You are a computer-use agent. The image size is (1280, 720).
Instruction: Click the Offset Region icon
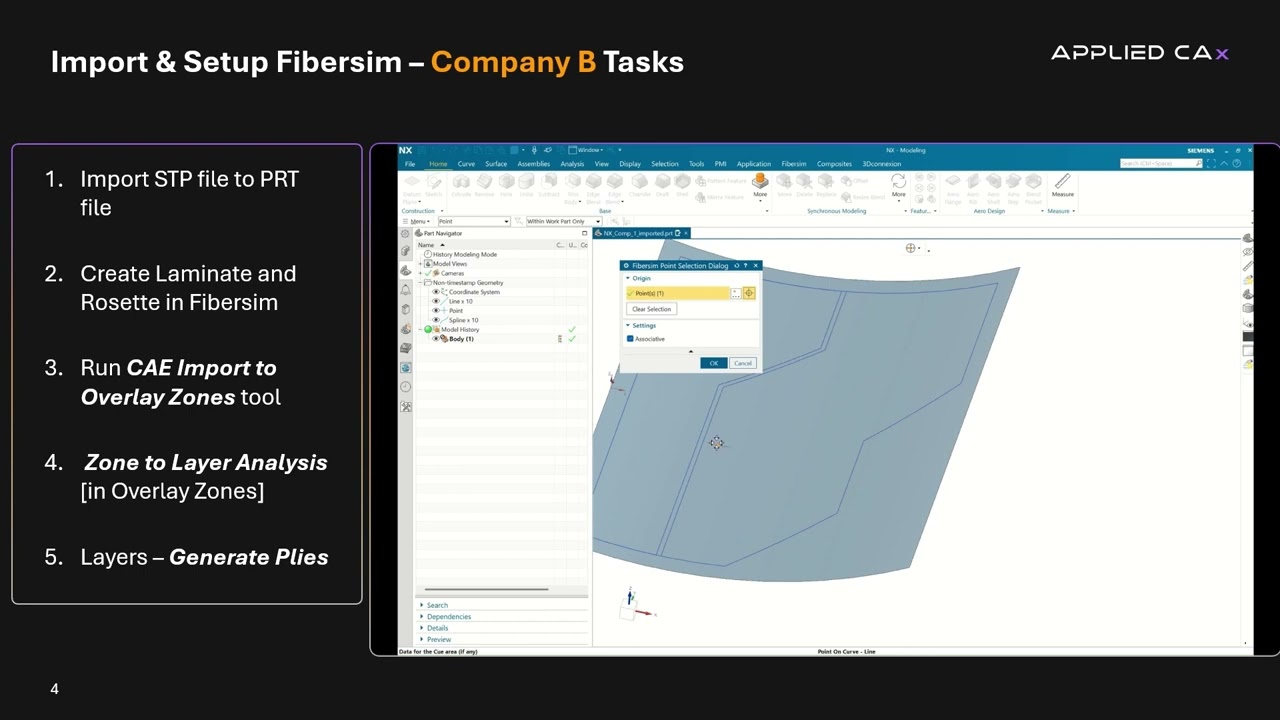tap(846, 181)
